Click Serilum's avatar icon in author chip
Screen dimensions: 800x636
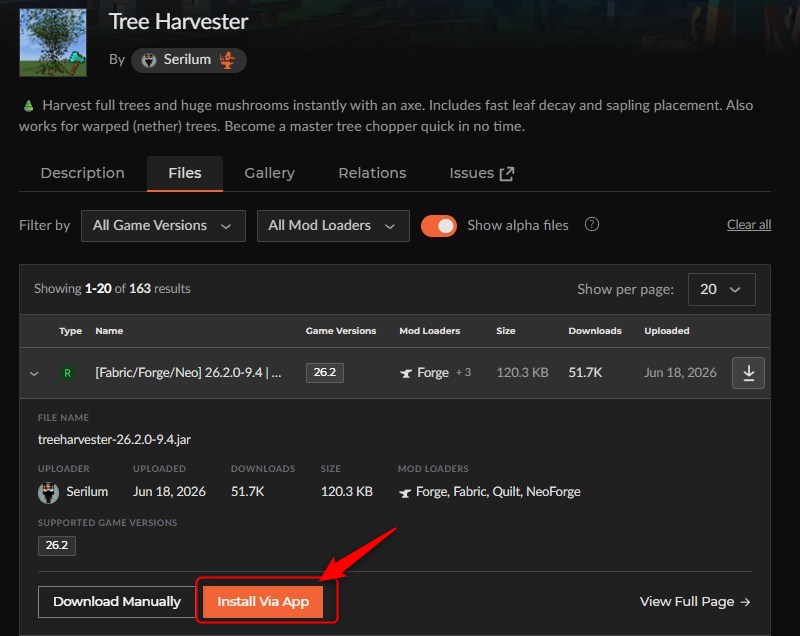click(x=148, y=60)
